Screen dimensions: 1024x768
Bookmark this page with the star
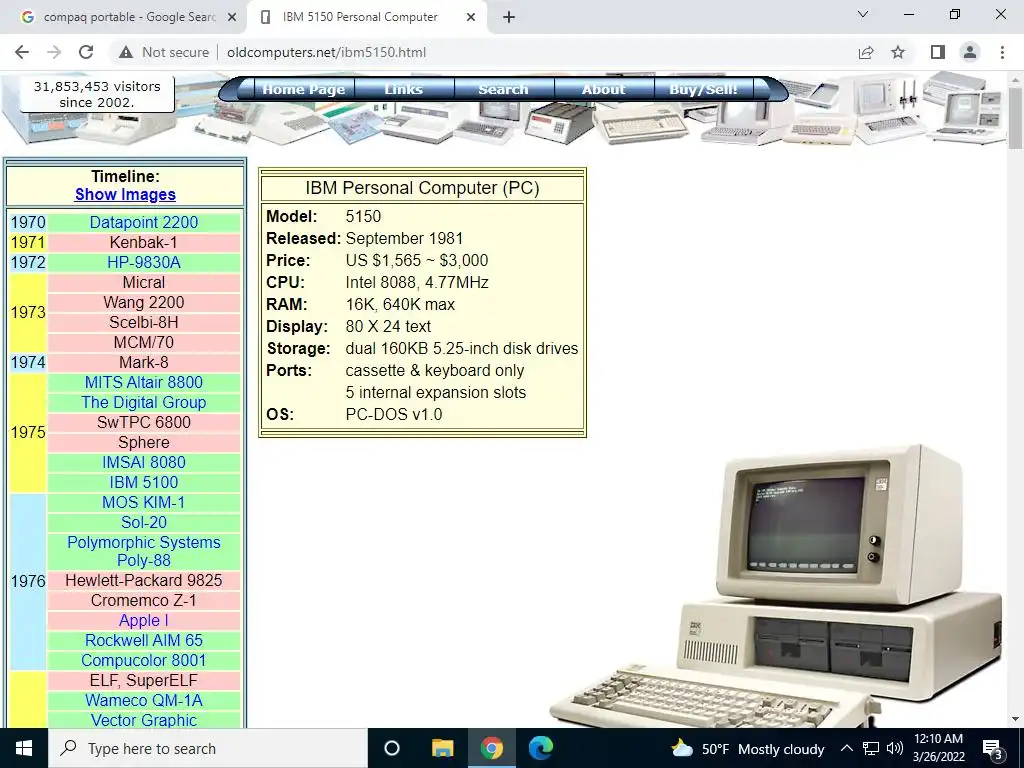click(x=898, y=52)
